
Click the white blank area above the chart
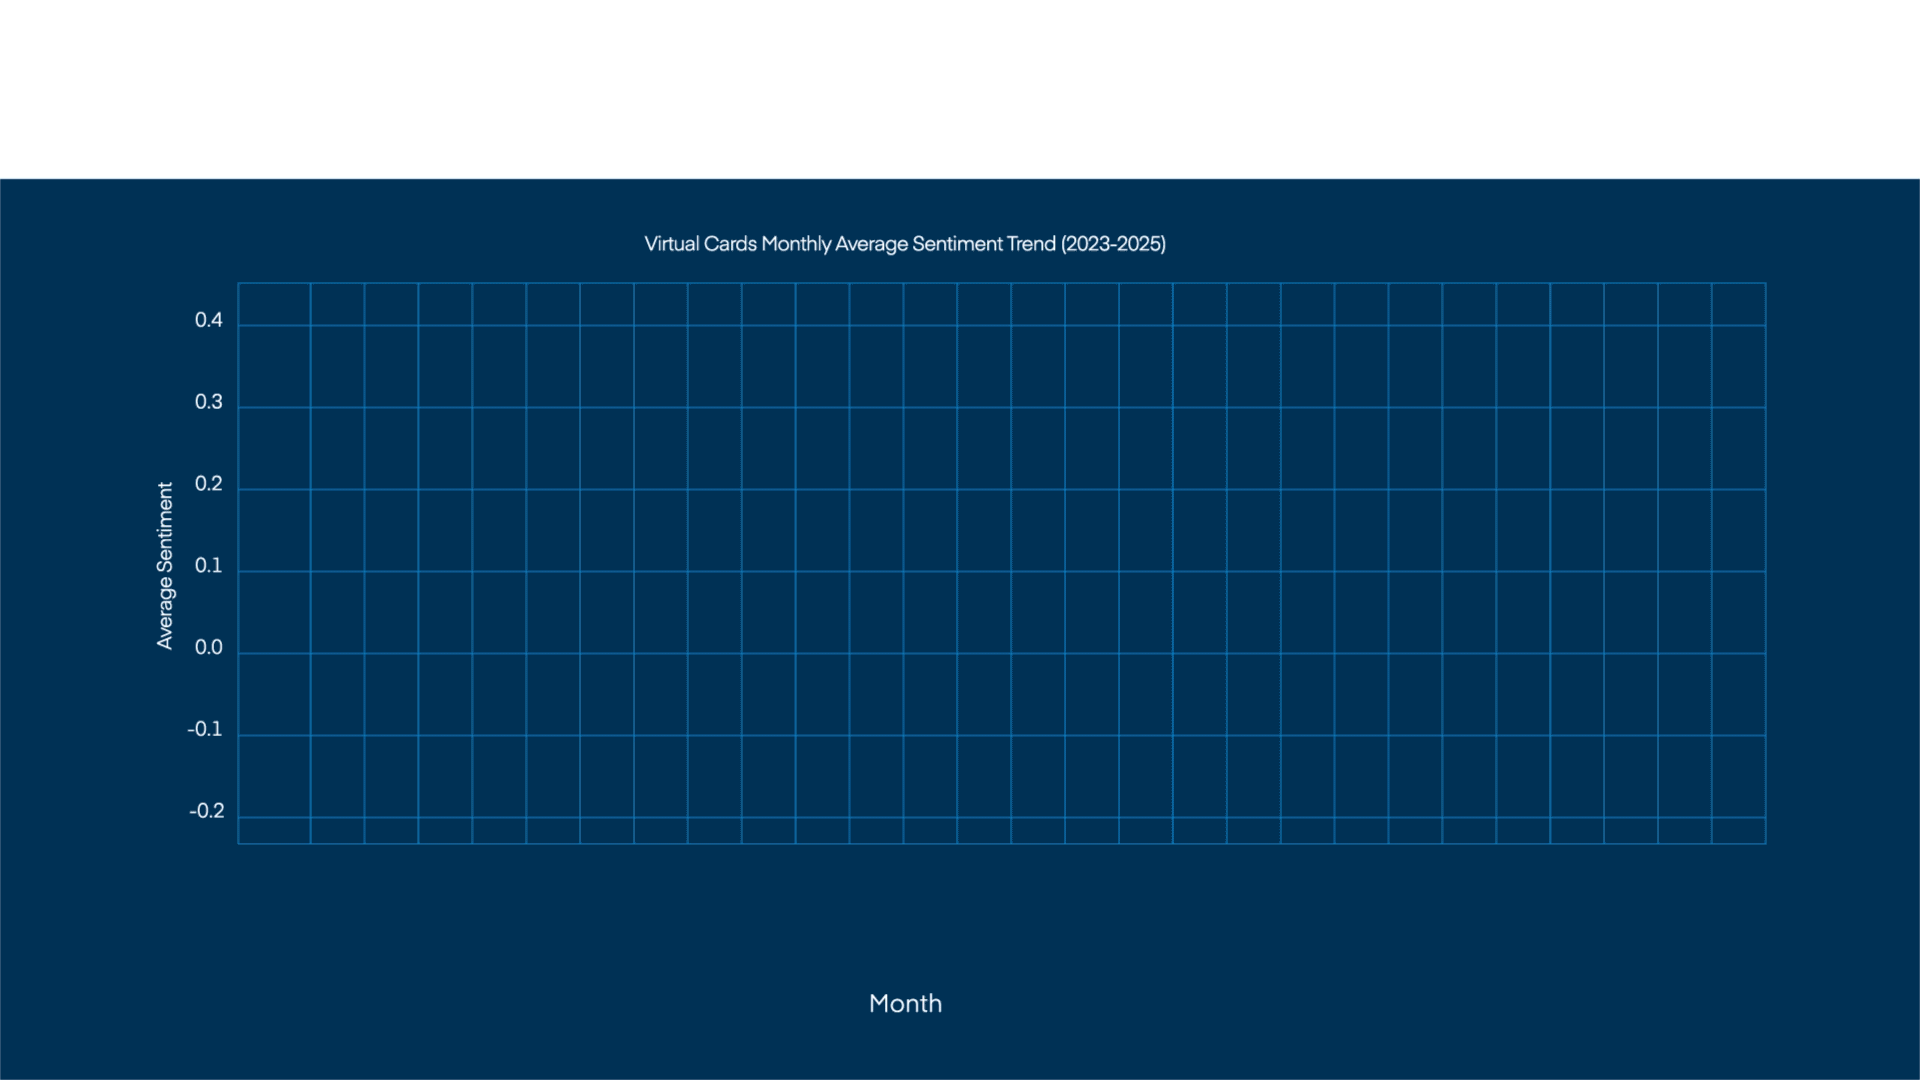click(960, 90)
